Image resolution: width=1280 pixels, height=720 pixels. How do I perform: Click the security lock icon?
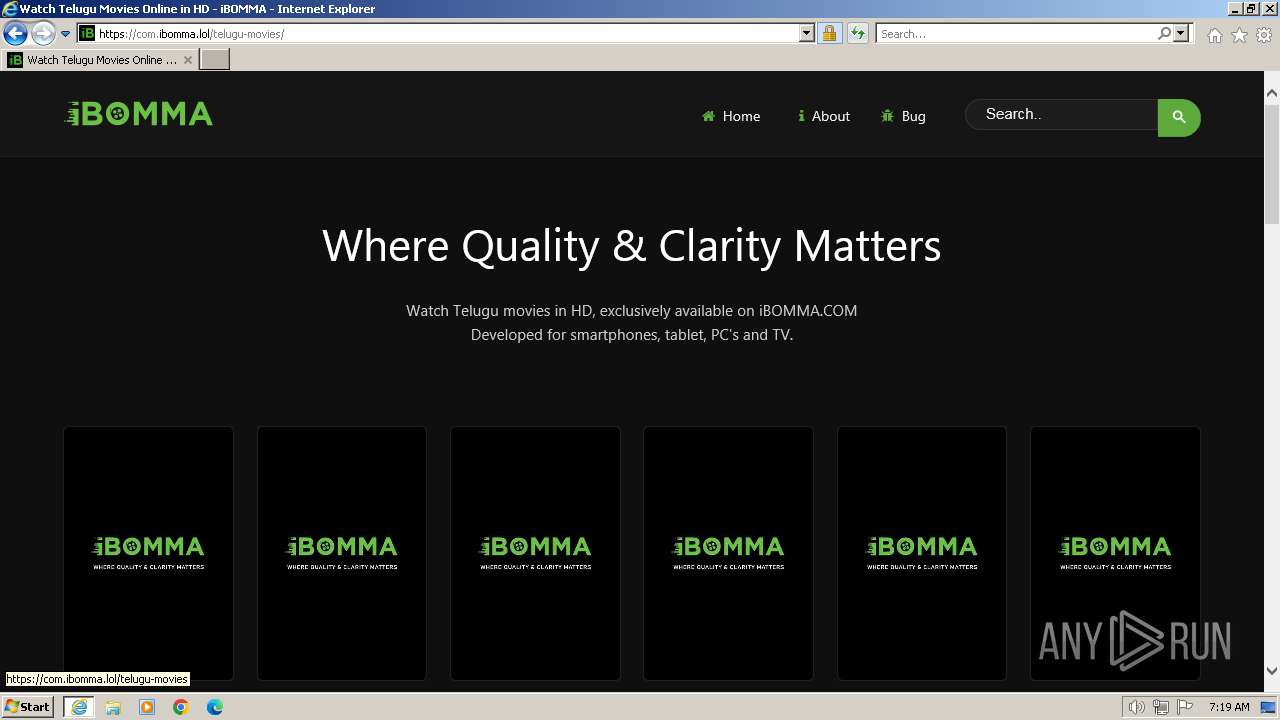(x=829, y=33)
